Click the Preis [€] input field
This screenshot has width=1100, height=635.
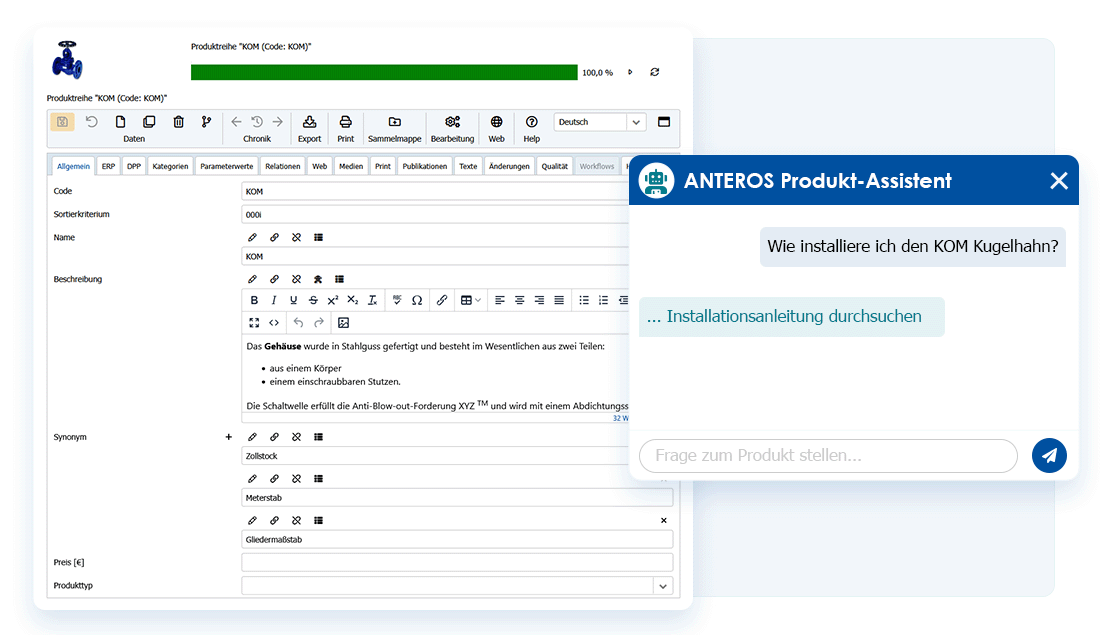[x=457, y=562]
